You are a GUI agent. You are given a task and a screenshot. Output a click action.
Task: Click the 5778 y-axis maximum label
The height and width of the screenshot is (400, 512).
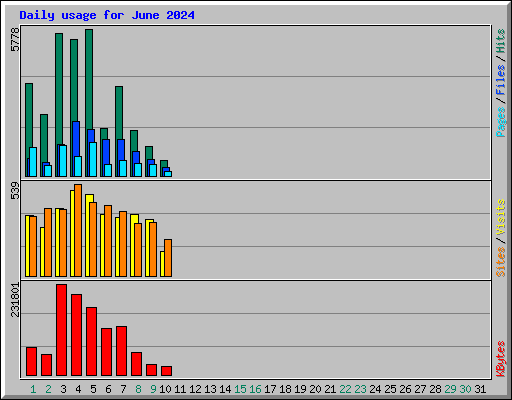[15, 40]
